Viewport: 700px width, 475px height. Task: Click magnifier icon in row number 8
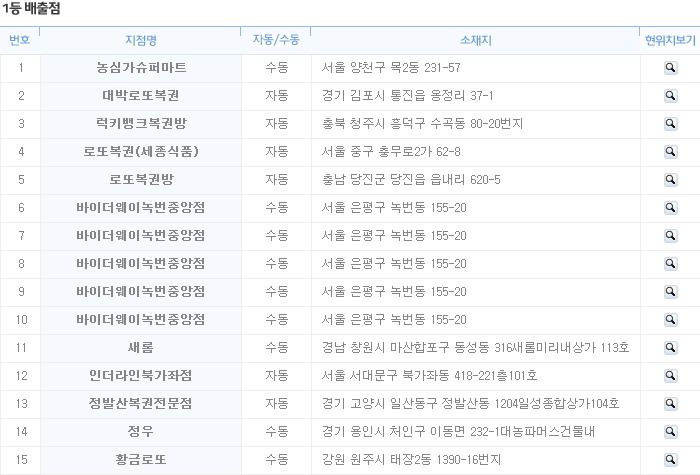670,264
